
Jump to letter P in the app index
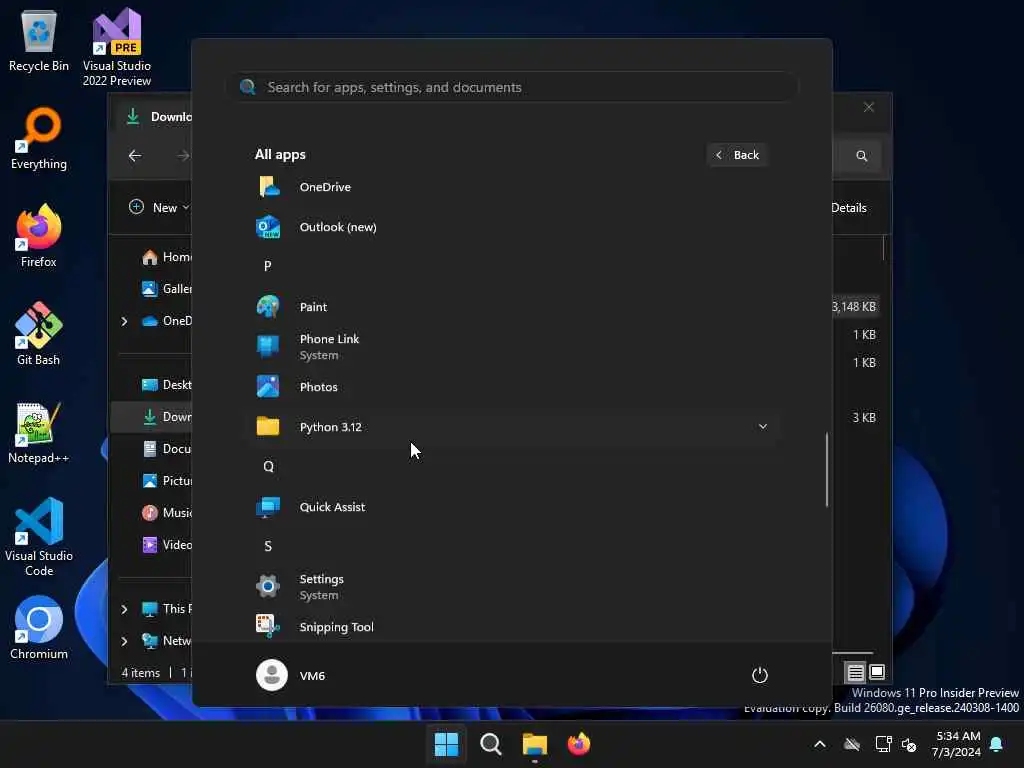point(268,266)
